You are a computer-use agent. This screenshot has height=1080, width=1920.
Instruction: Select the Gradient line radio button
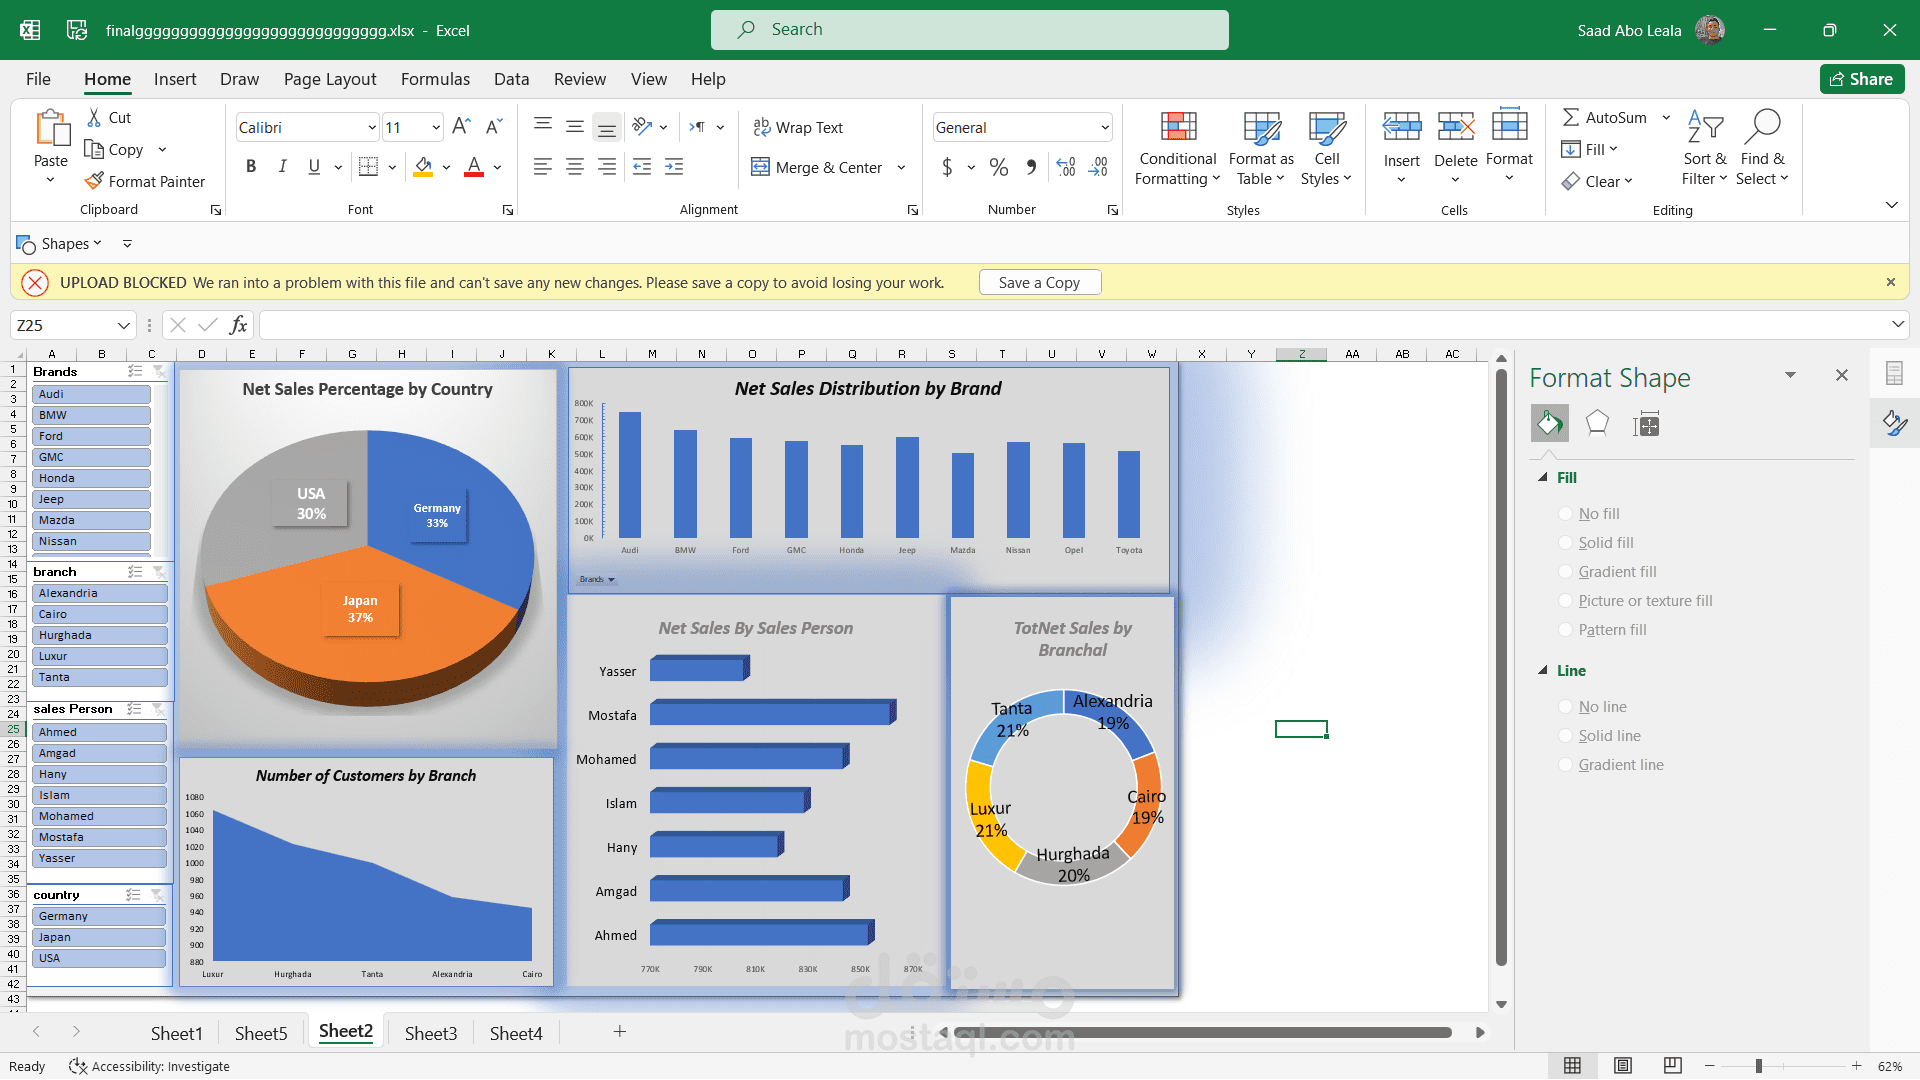coord(1566,764)
